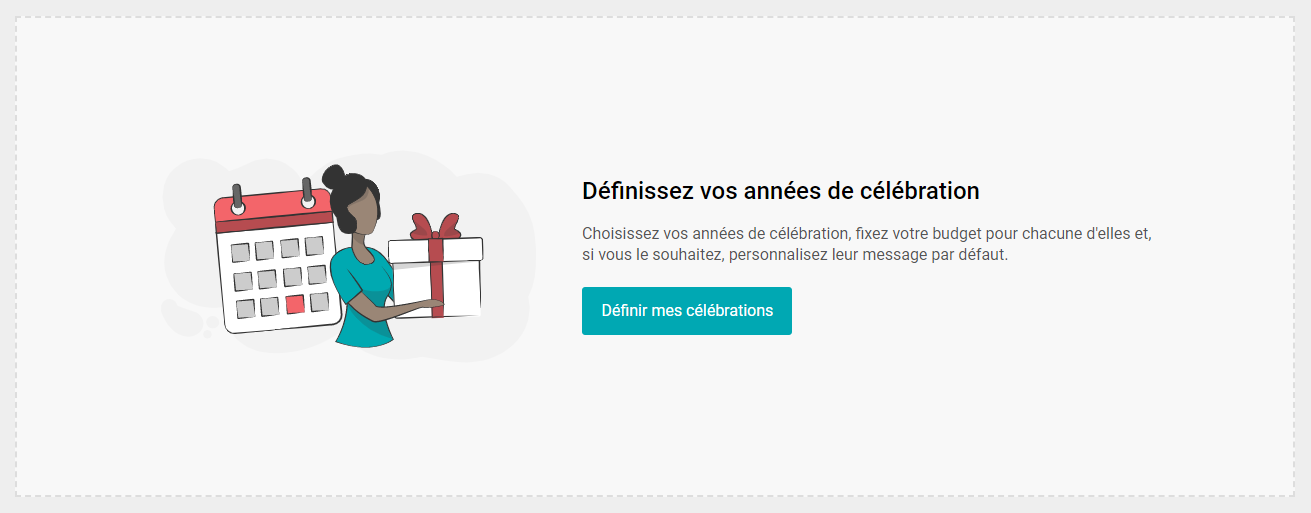Click the left binder ring of the calendar
1311x513 pixels.
[x=238, y=200]
